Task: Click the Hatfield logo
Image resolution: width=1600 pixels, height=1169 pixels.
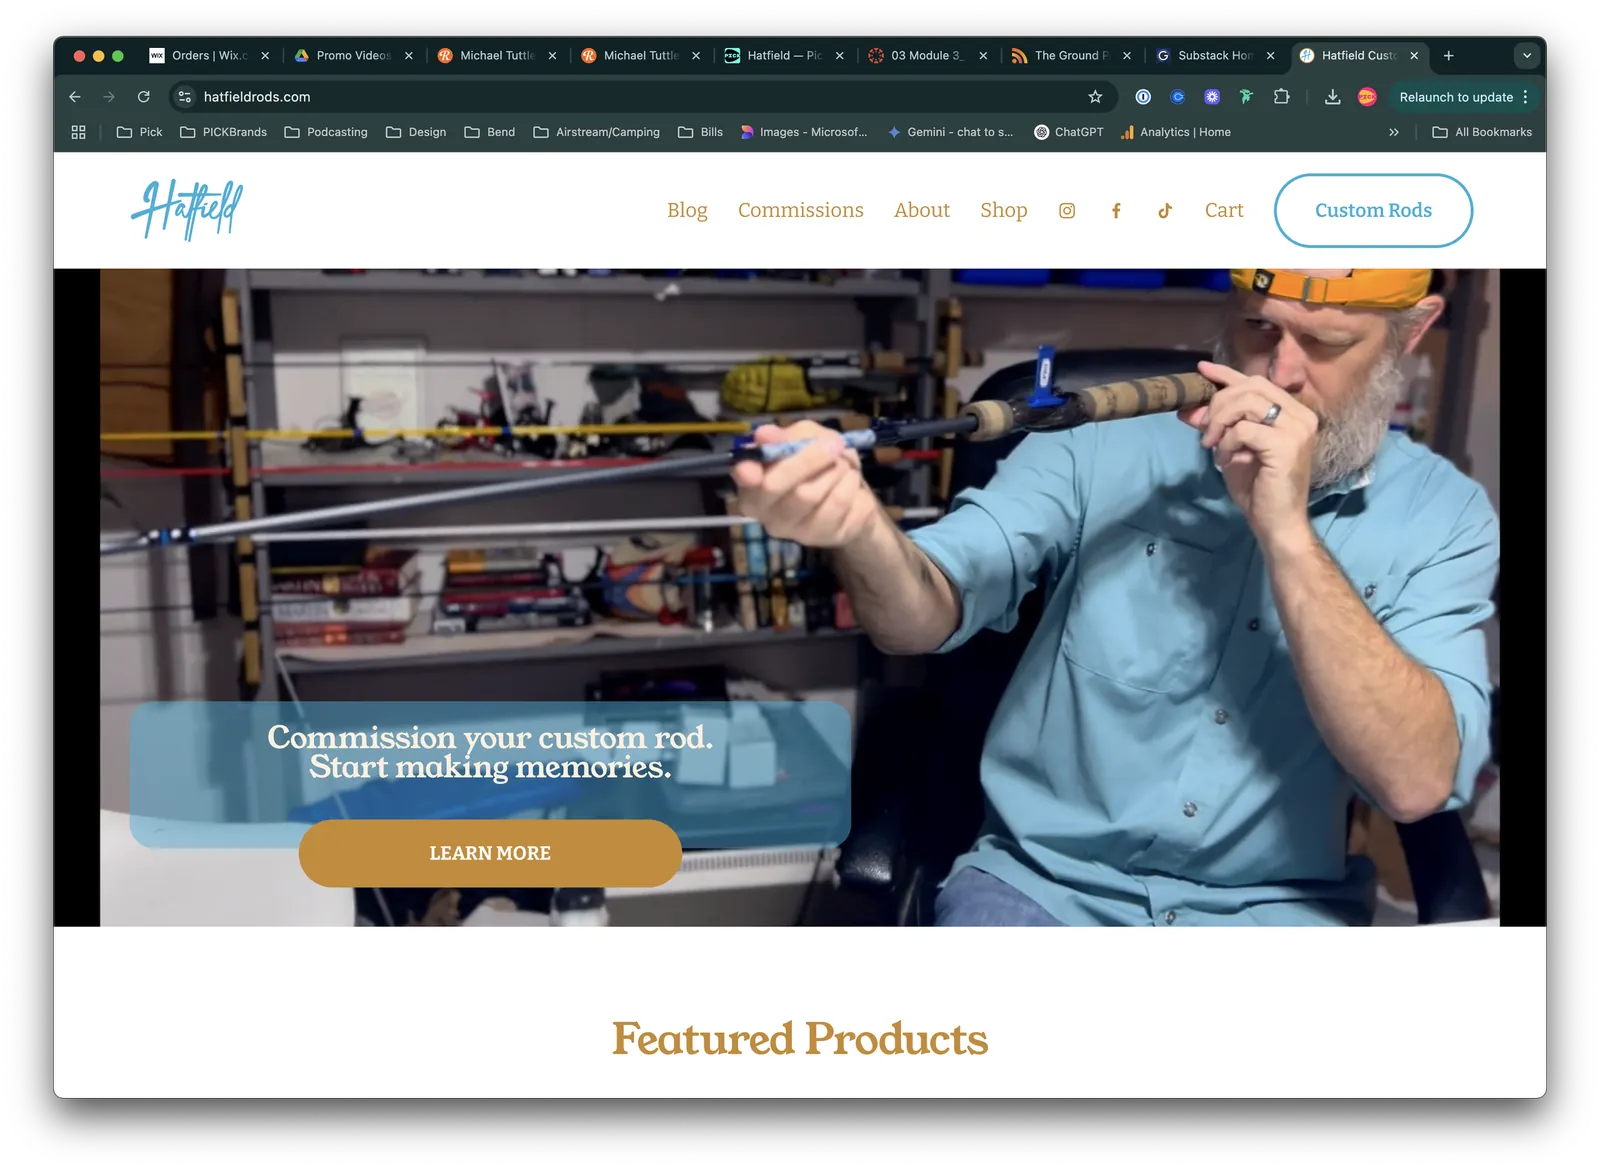Action: click(187, 209)
